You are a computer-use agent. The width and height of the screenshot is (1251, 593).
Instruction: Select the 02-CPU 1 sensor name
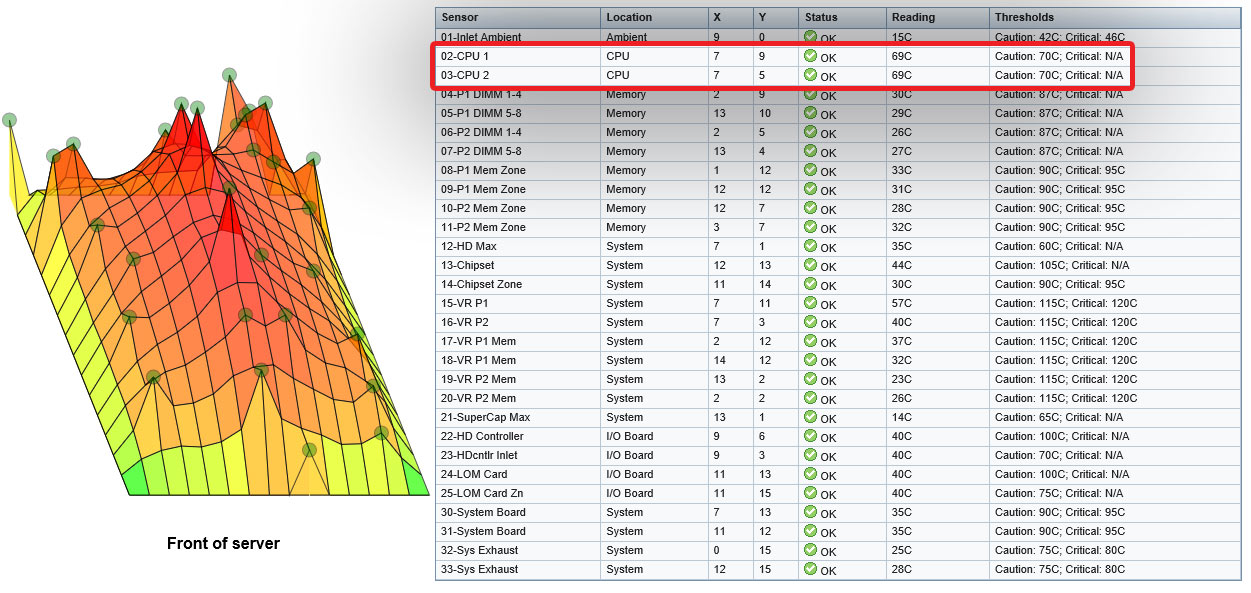[465, 56]
